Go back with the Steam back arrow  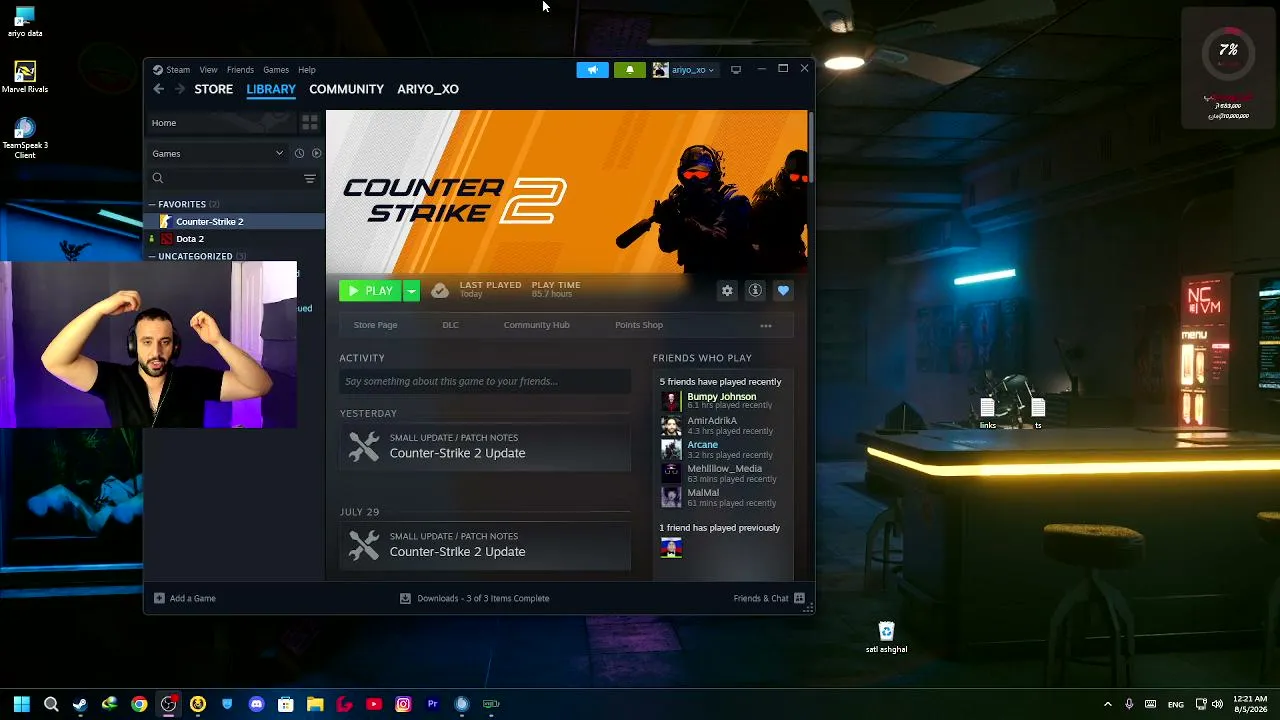158,89
